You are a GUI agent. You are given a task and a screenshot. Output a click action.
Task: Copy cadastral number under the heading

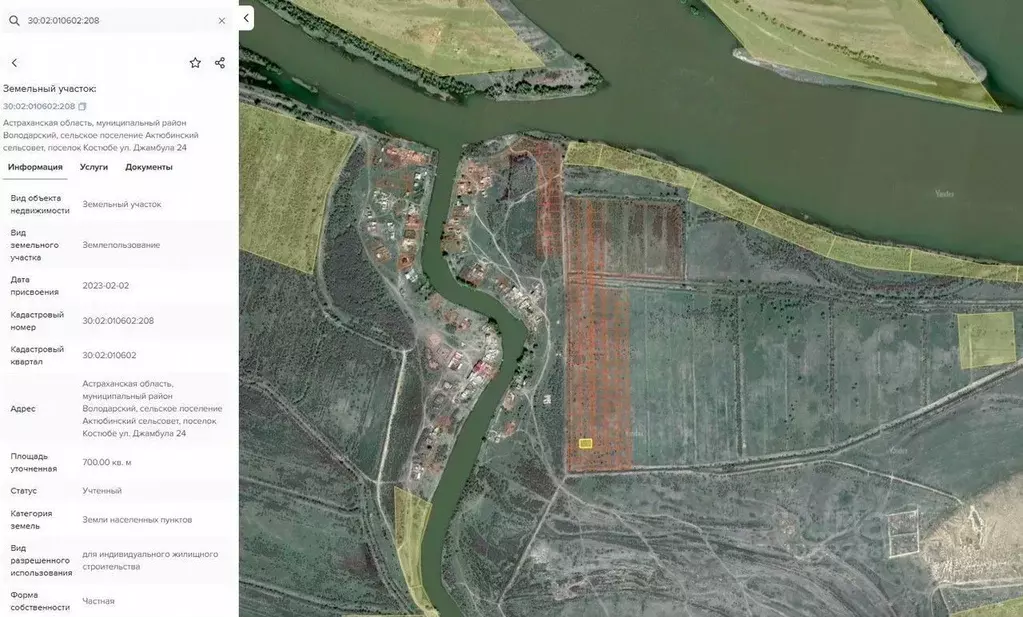click(83, 107)
